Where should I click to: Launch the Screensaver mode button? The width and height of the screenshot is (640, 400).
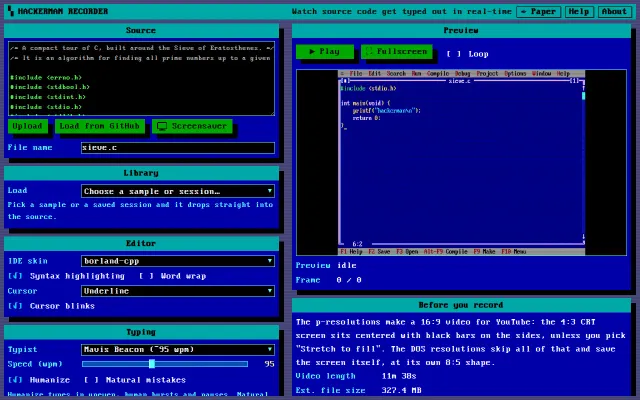point(192,126)
